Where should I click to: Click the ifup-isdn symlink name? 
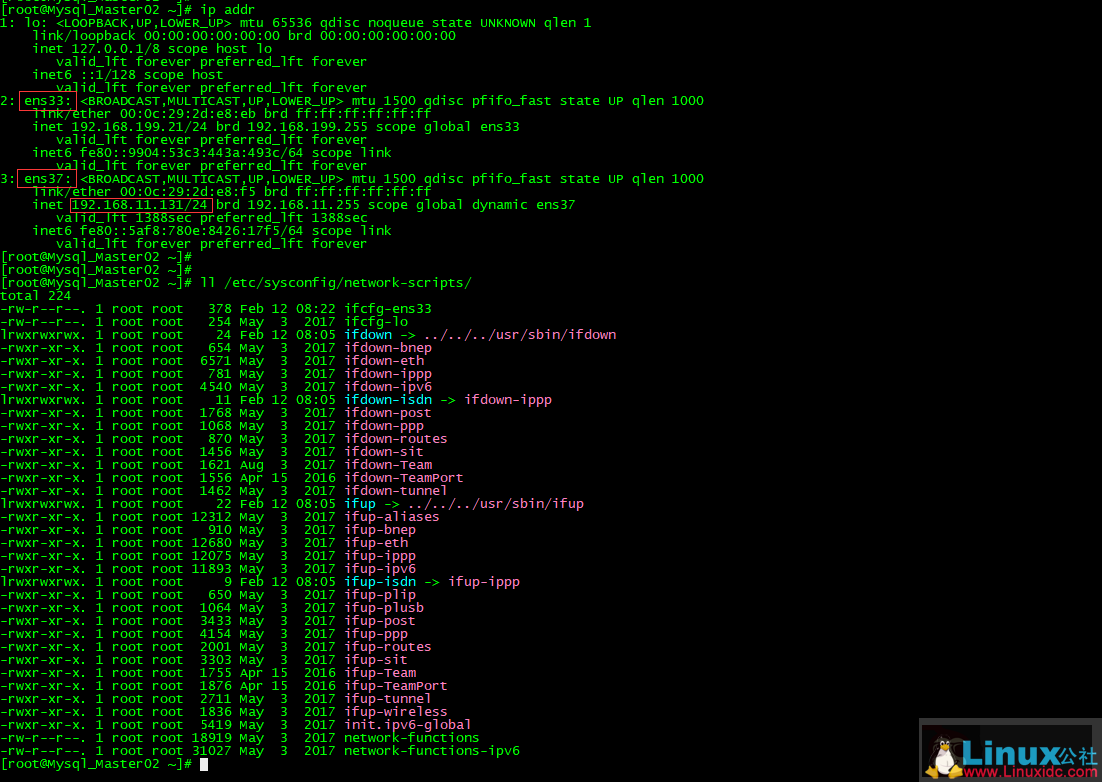(380, 582)
